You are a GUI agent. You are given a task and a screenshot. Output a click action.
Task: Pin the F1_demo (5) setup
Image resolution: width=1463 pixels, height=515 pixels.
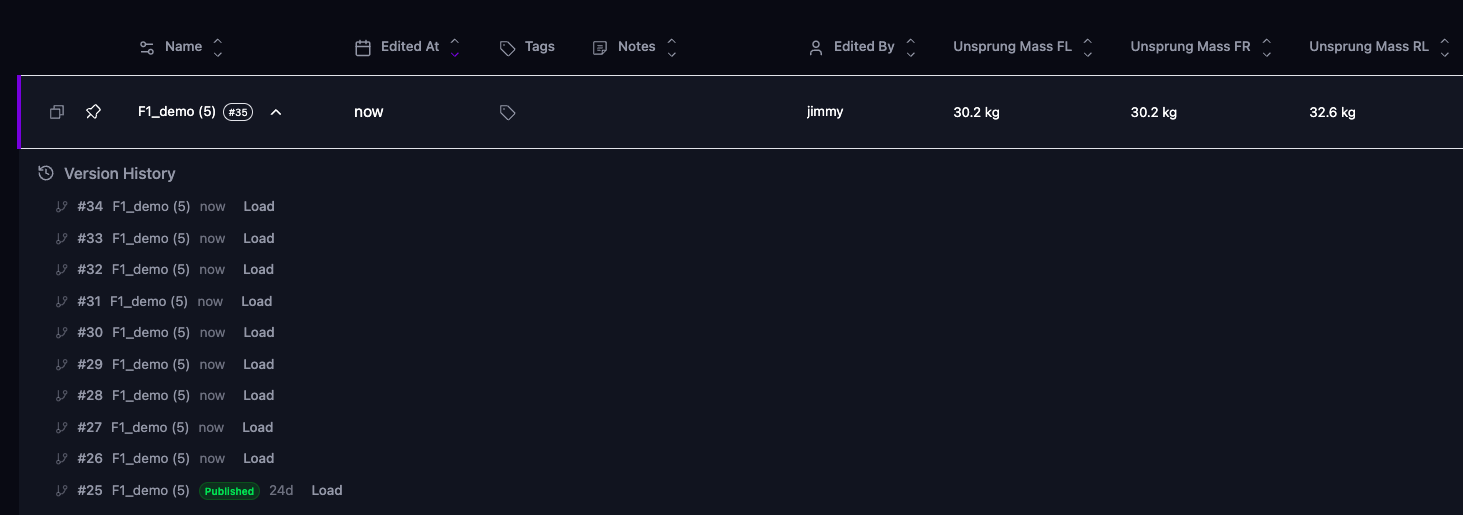[93, 112]
